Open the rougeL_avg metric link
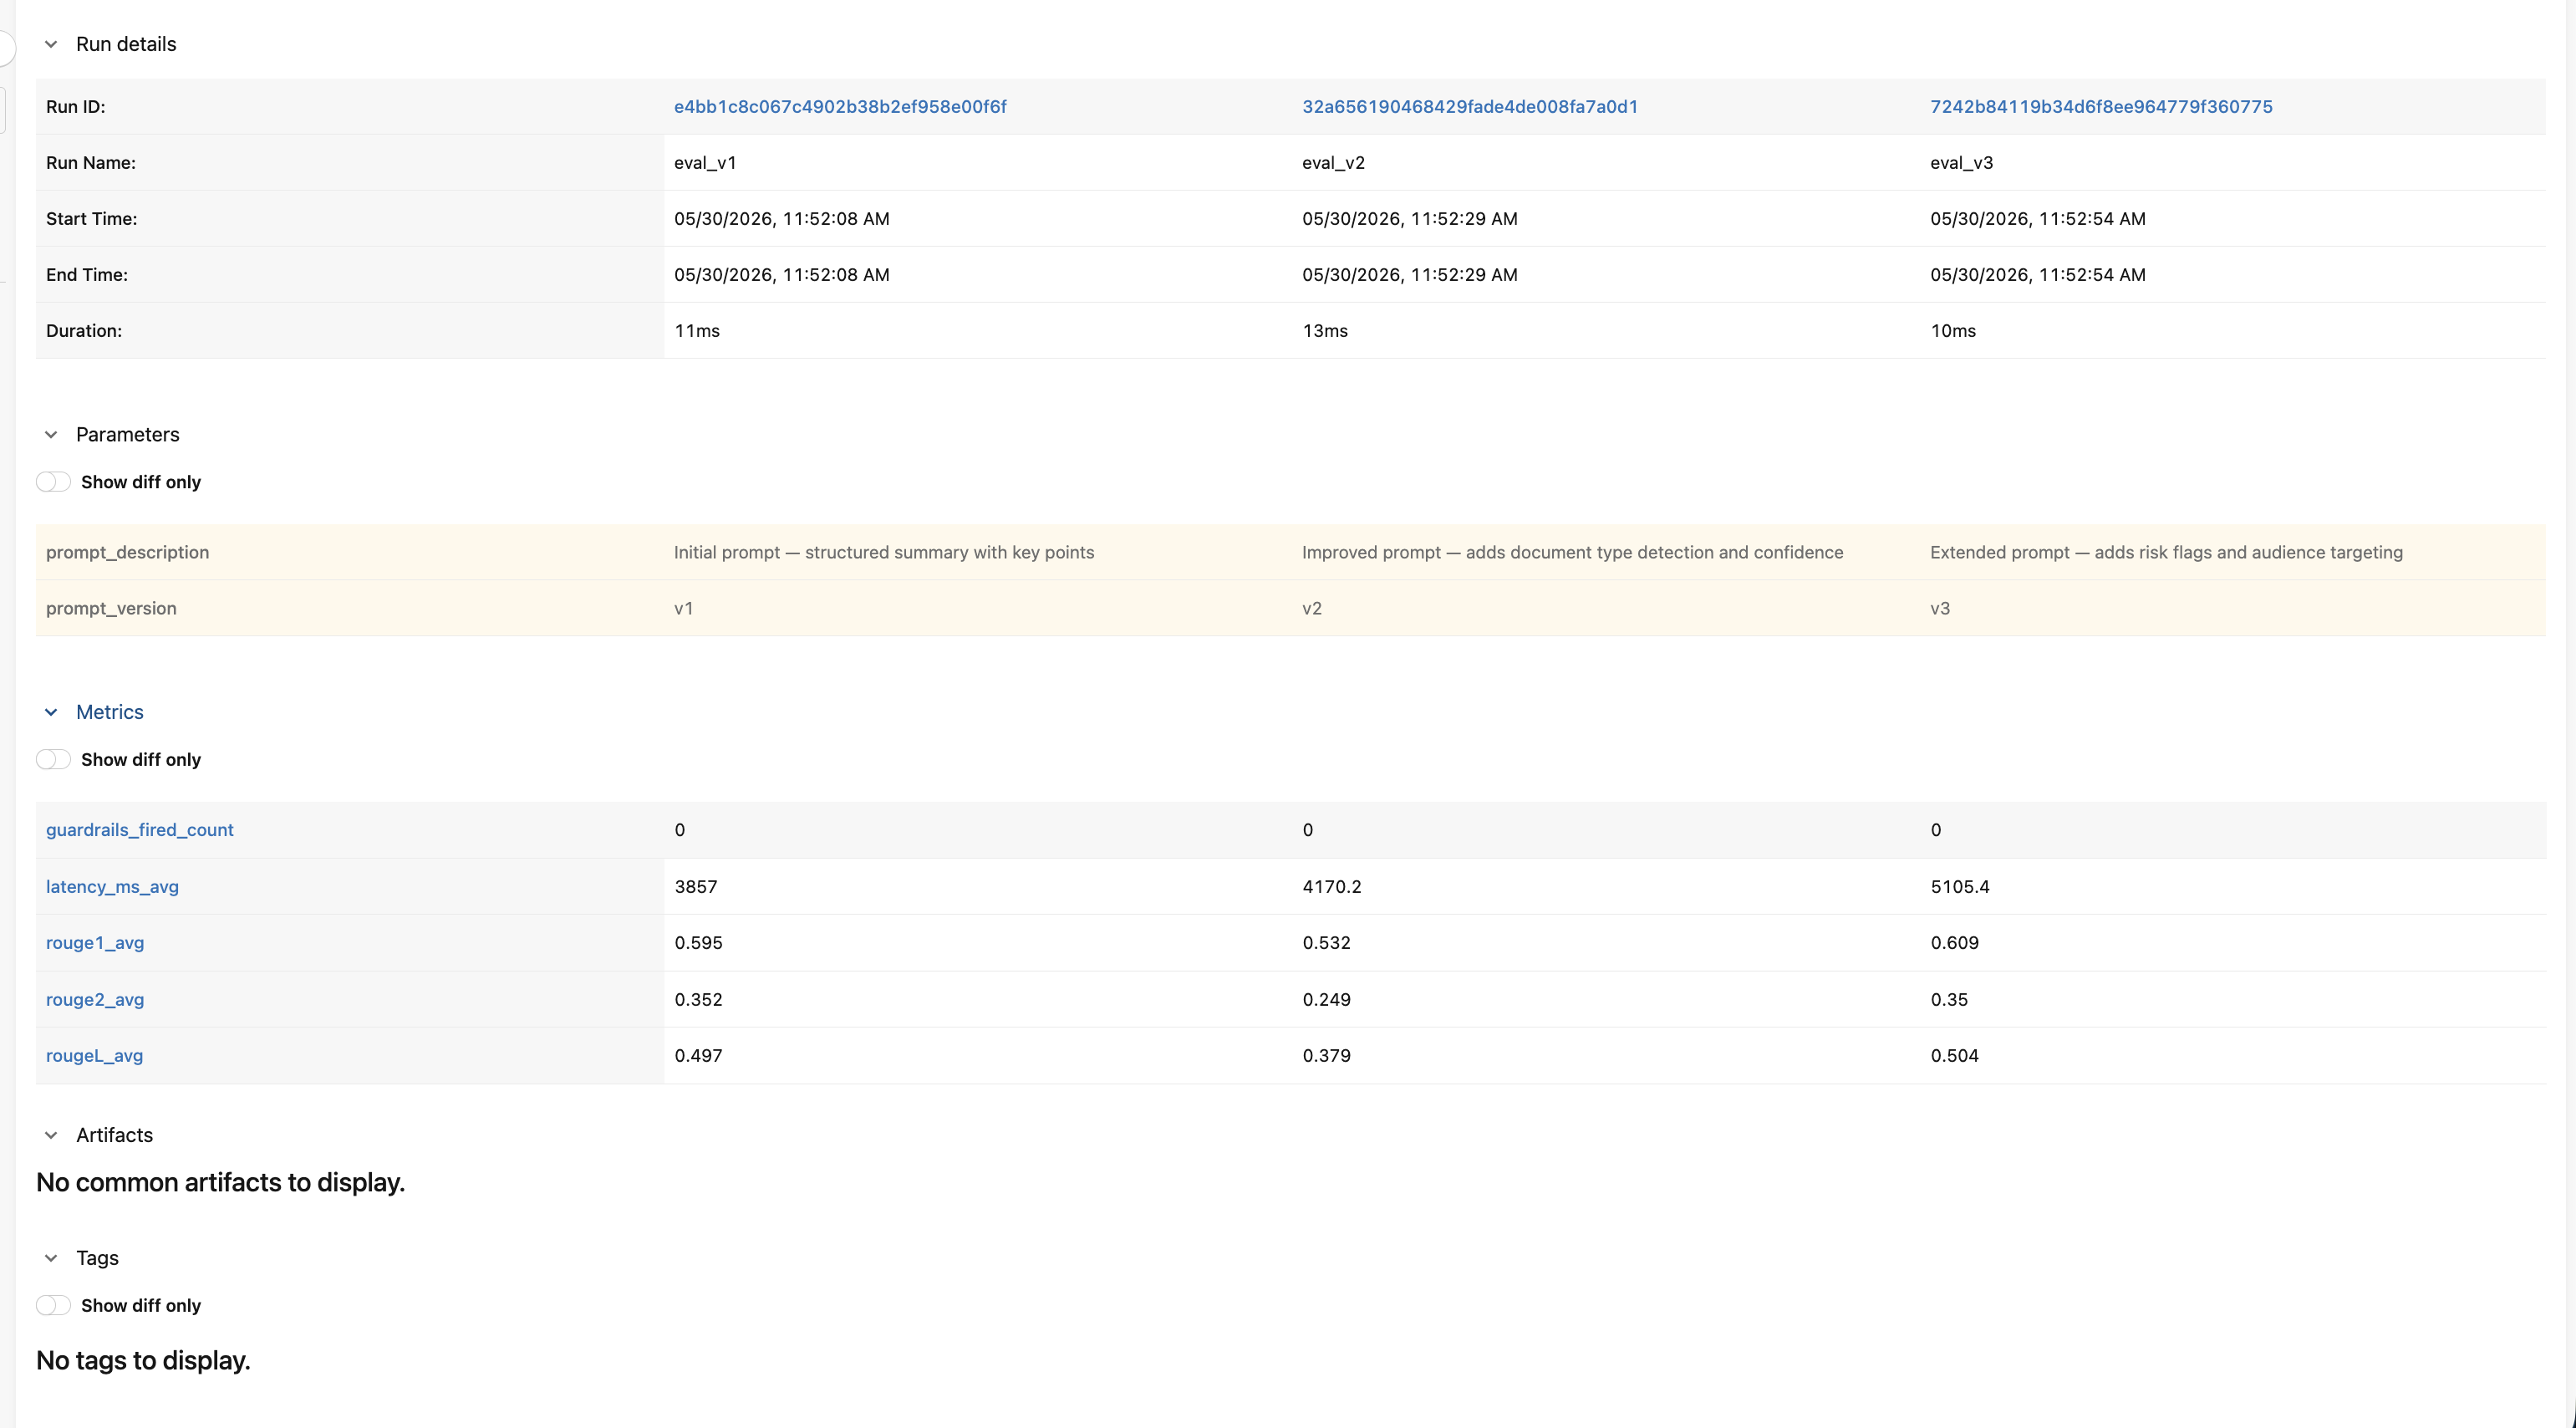Image resolution: width=2576 pixels, height=1428 pixels. pyautogui.click(x=94, y=1056)
